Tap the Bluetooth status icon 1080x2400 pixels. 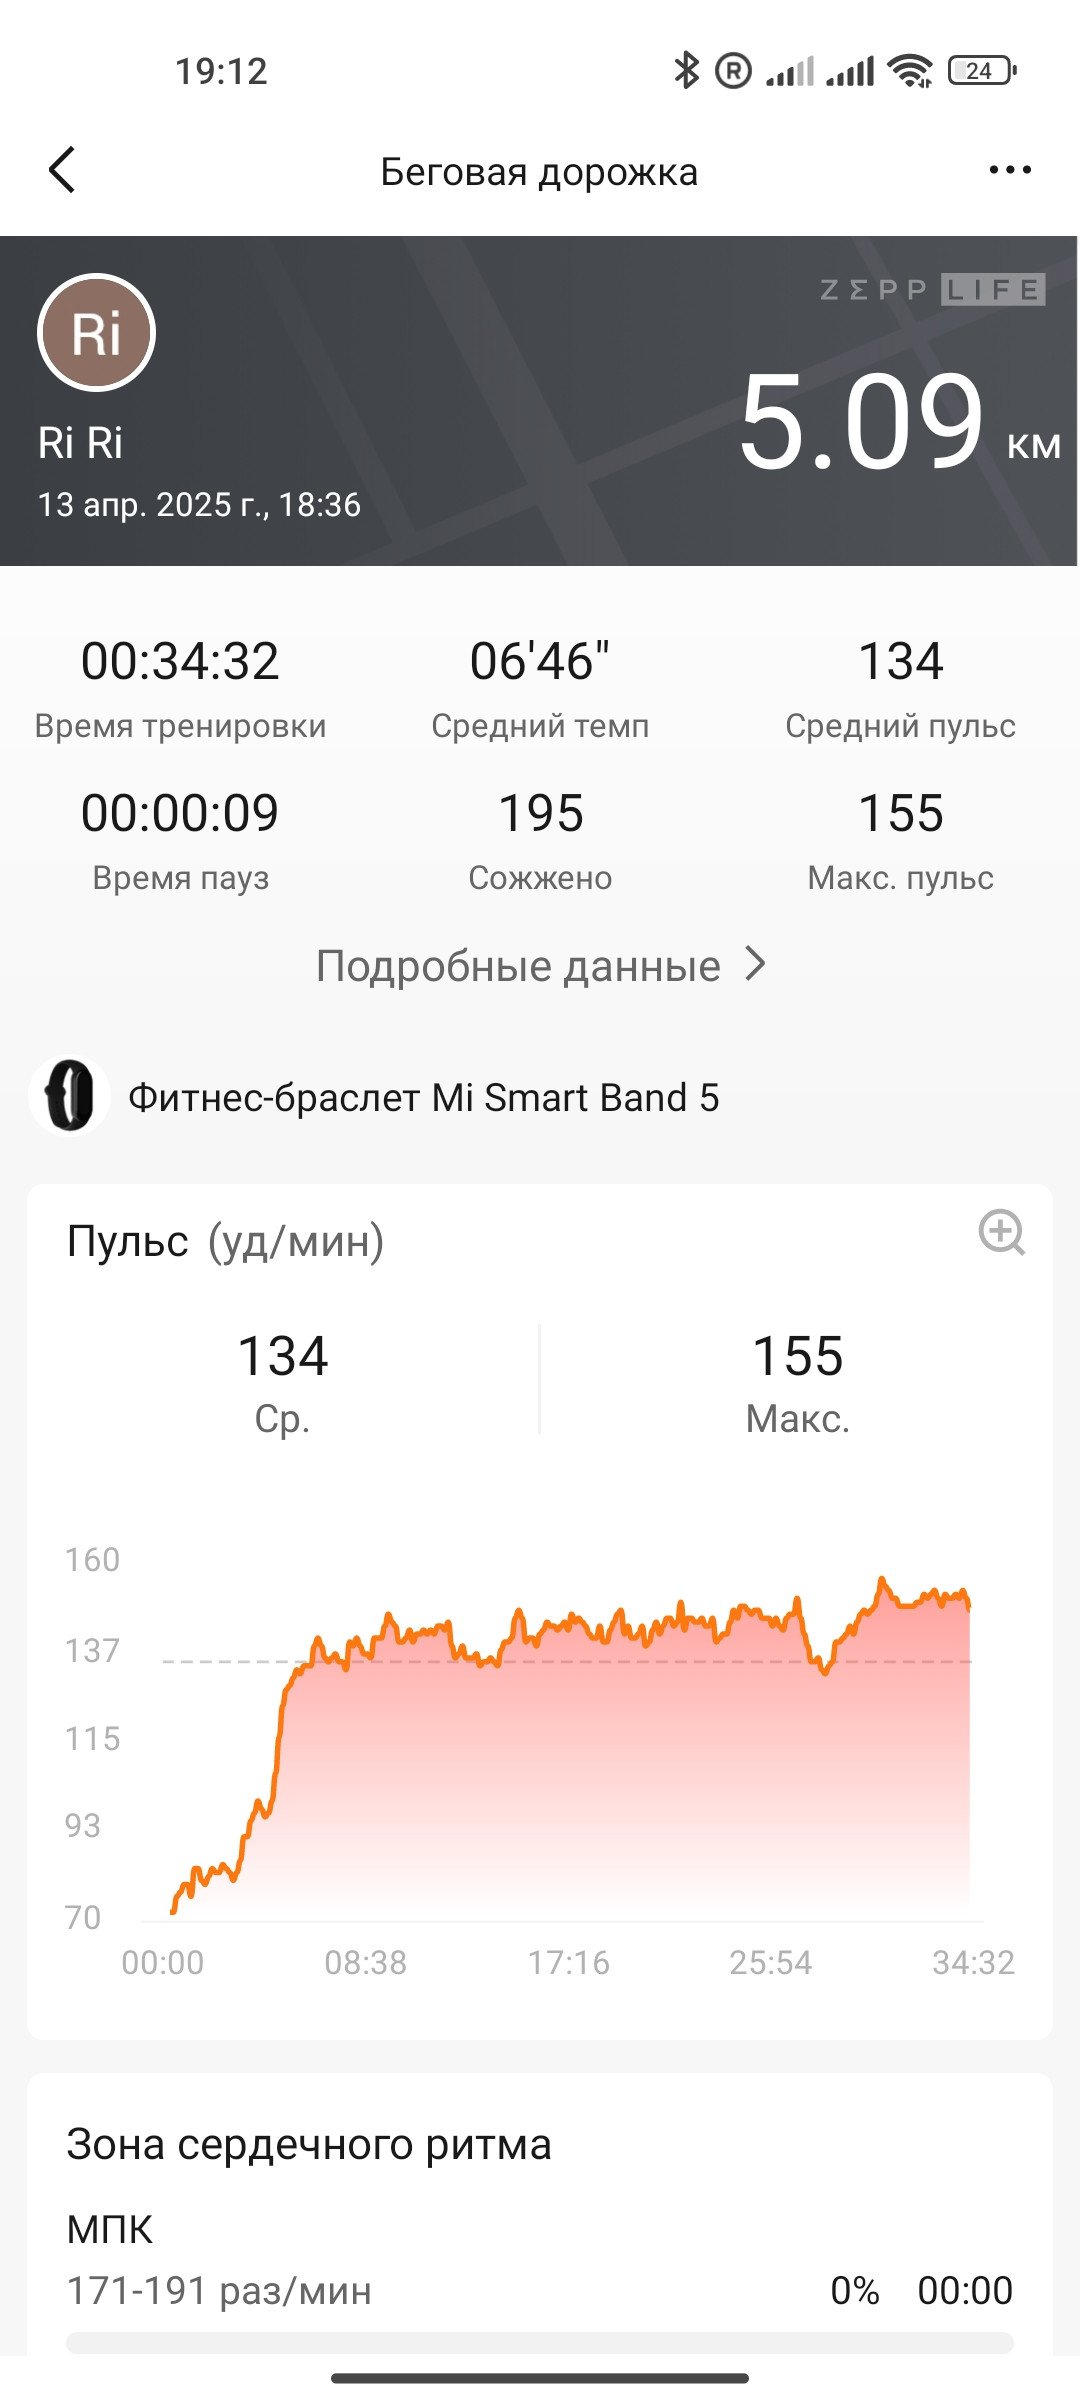click(686, 70)
